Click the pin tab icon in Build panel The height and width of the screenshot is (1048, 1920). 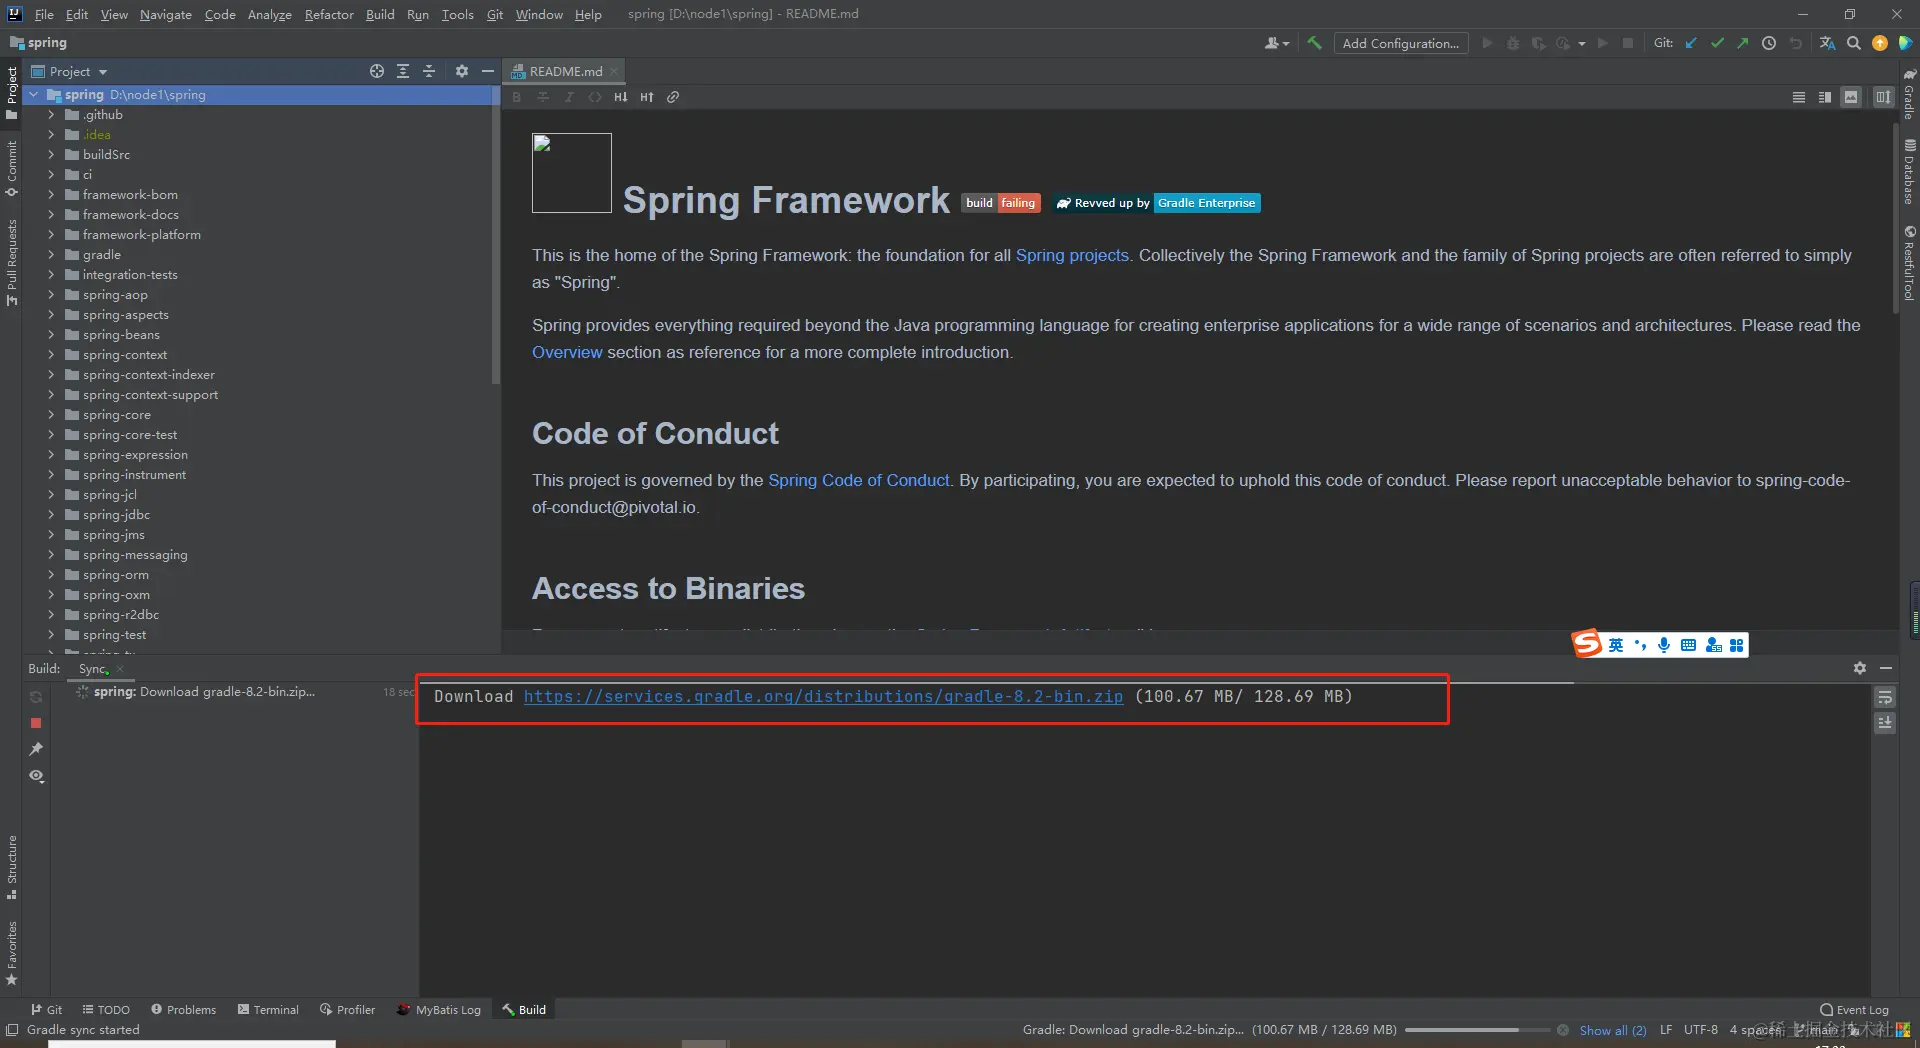(36, 749)
